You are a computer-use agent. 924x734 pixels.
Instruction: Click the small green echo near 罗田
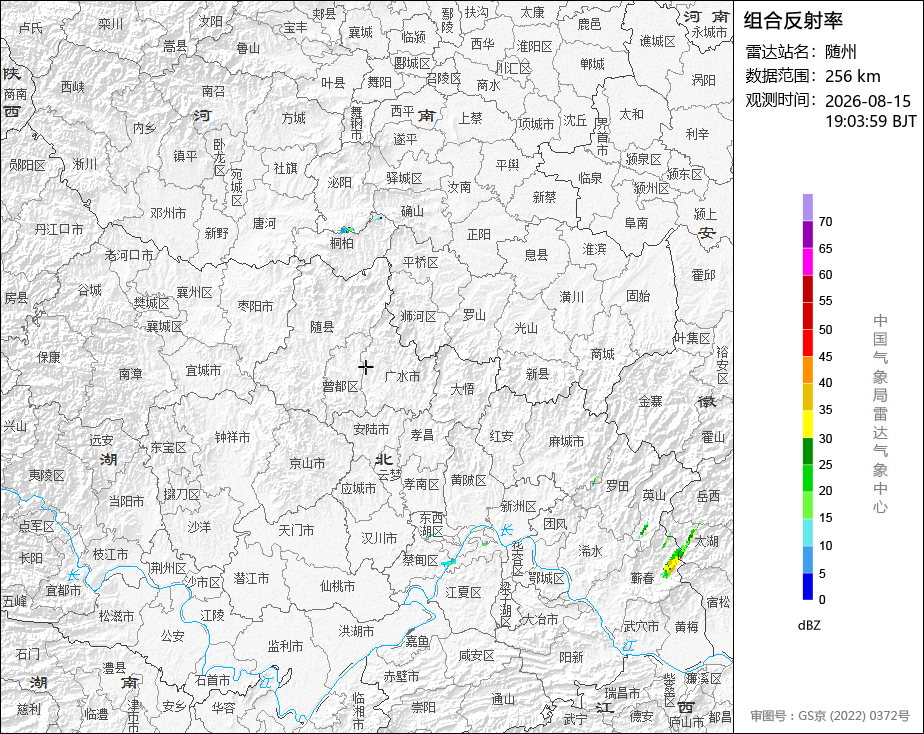[x=595, y=481]
